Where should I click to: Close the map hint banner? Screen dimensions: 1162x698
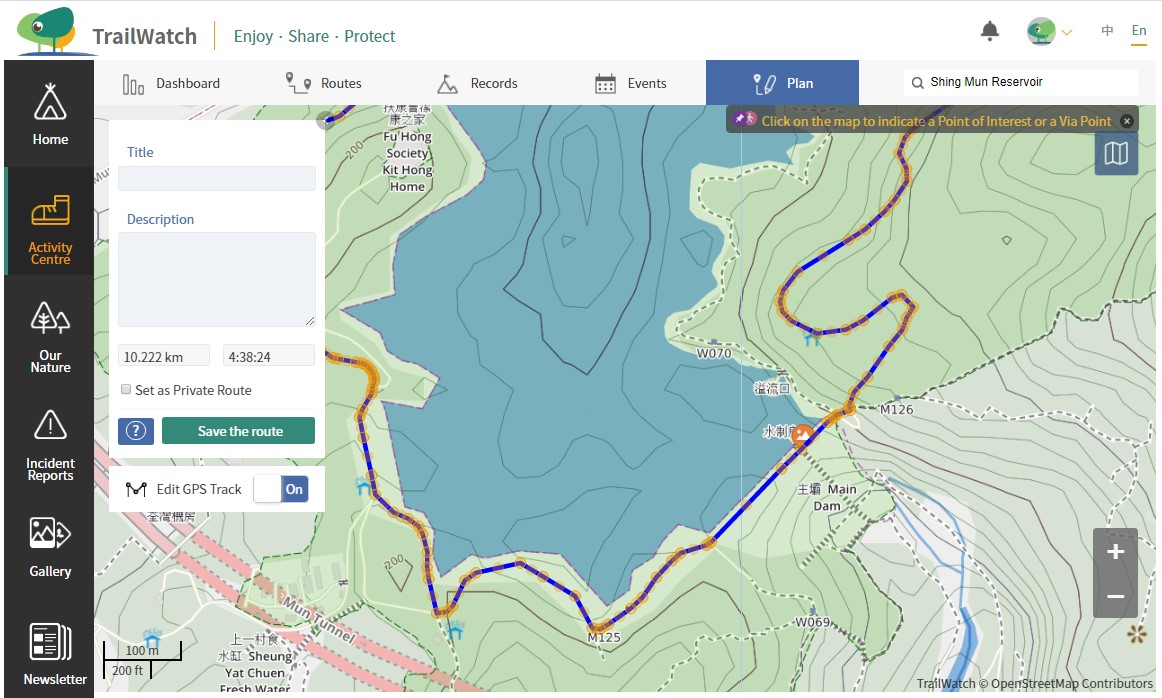click(x=1127, y=121)
